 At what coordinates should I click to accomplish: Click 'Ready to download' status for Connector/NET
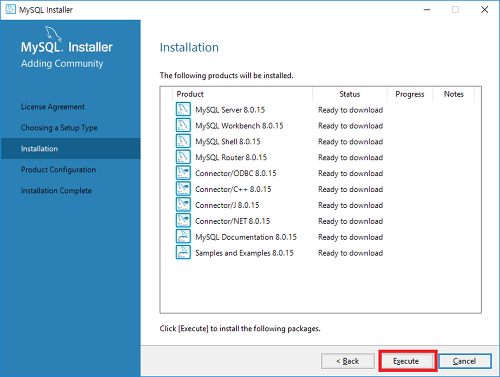[350, 221]
